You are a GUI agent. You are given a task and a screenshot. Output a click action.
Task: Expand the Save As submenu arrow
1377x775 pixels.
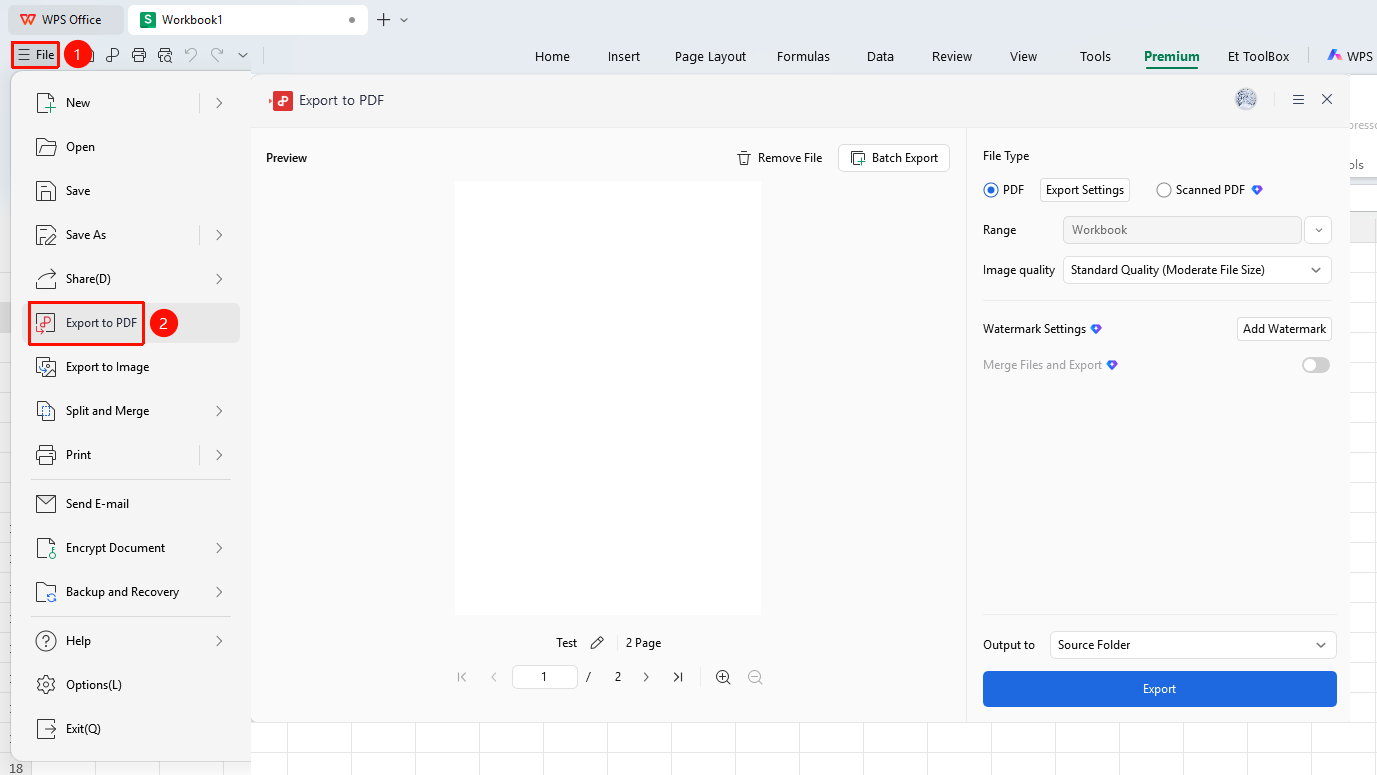coord(219,235)
